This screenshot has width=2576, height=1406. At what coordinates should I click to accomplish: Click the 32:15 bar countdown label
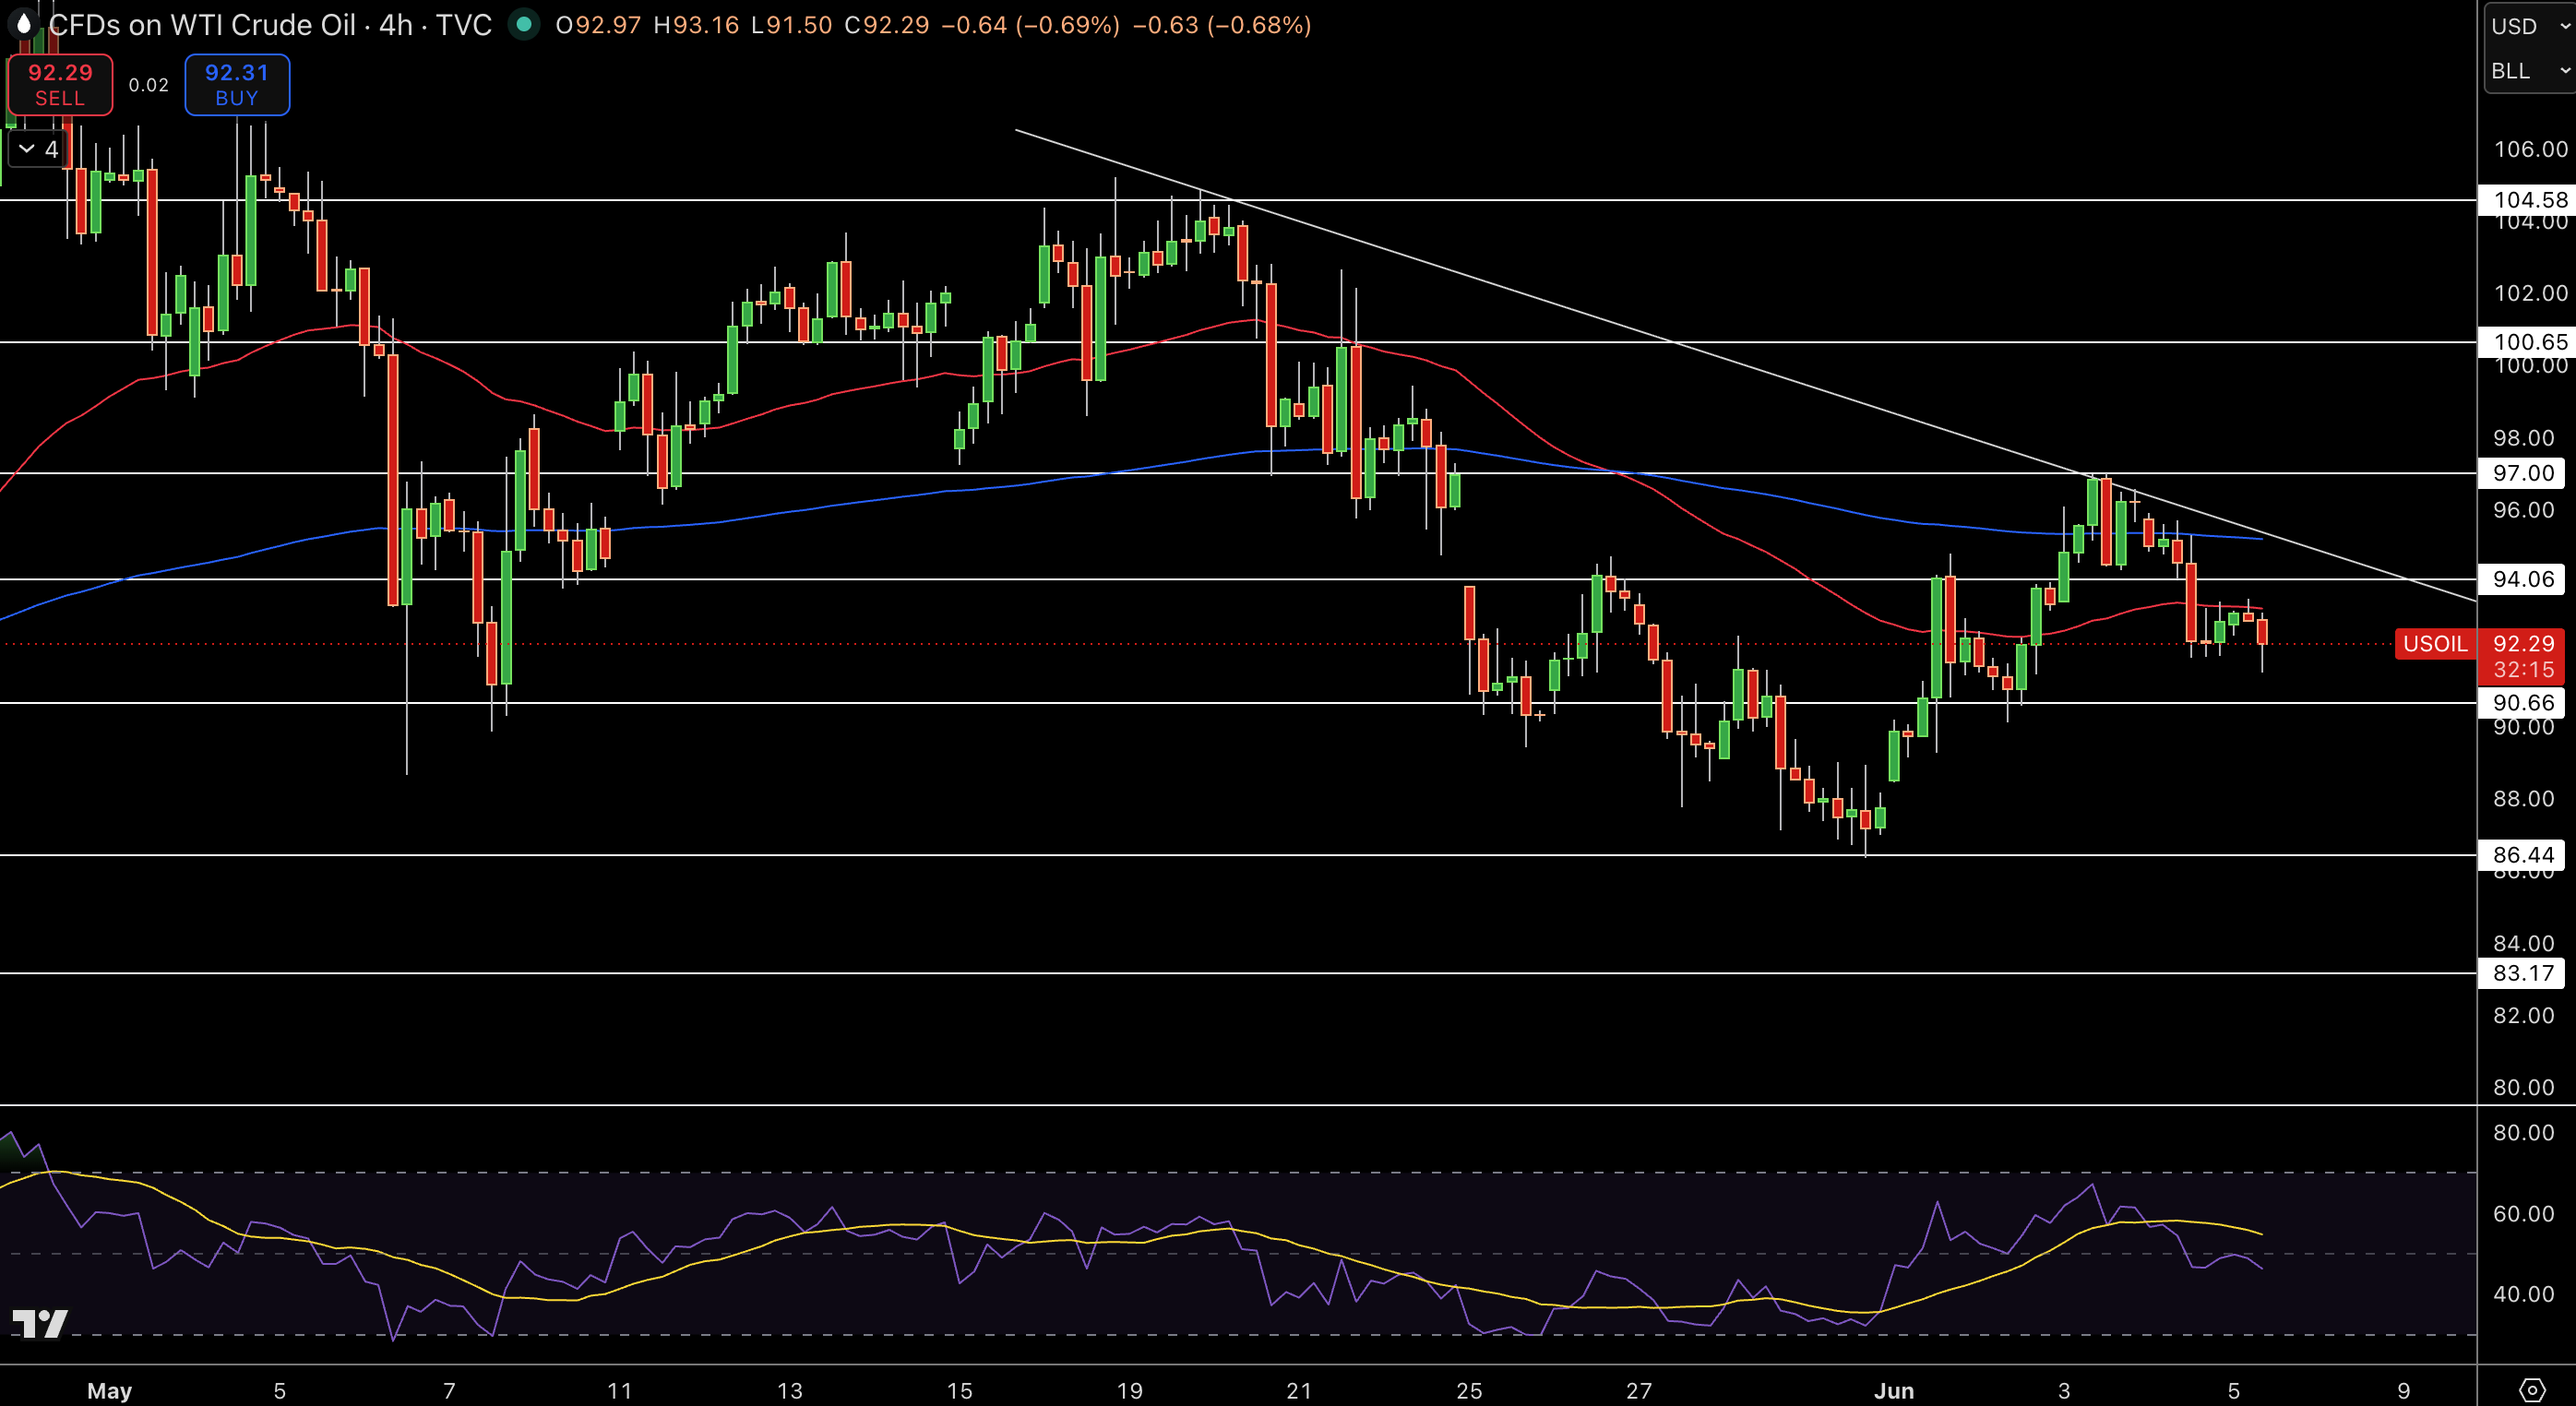[2523, 670]
